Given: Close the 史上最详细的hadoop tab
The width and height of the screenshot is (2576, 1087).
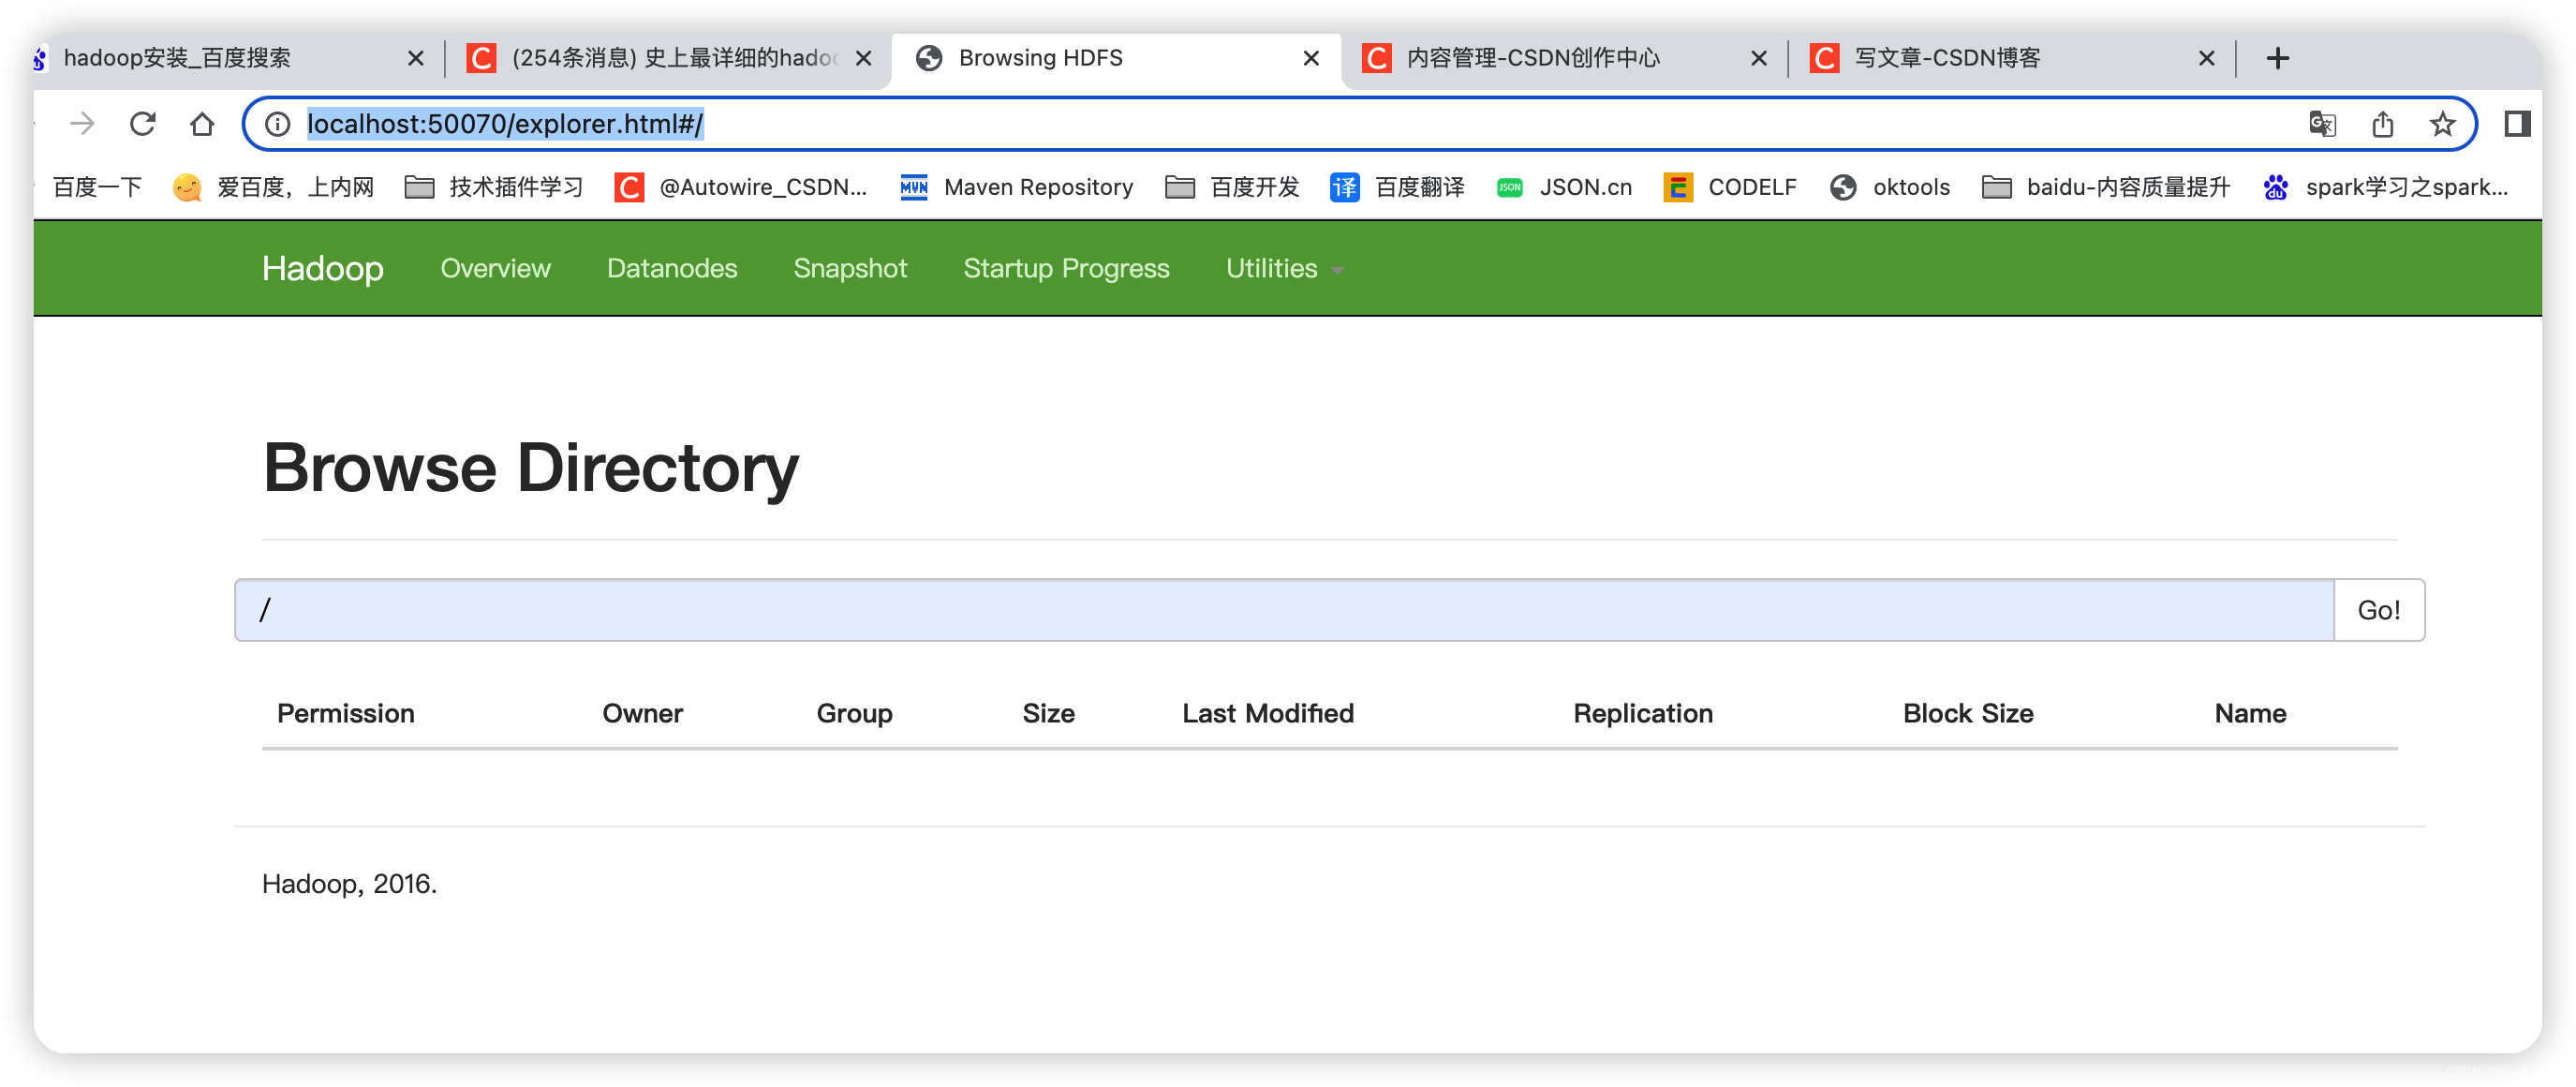Looking at the screenshot, I should (x=864, y=58).
